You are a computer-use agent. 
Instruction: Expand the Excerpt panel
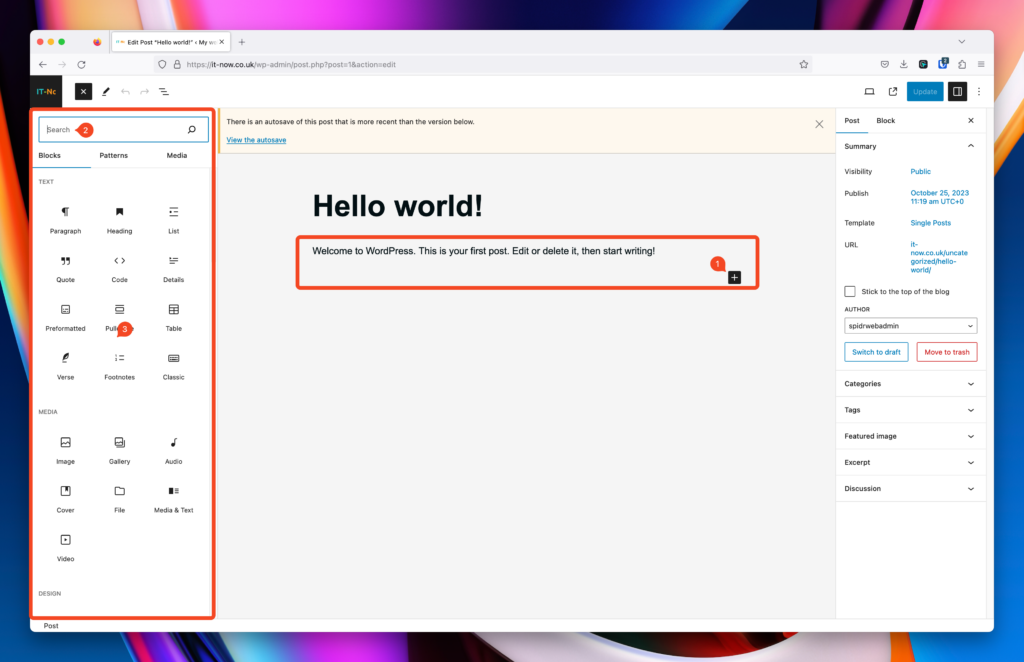pos(910,462)
